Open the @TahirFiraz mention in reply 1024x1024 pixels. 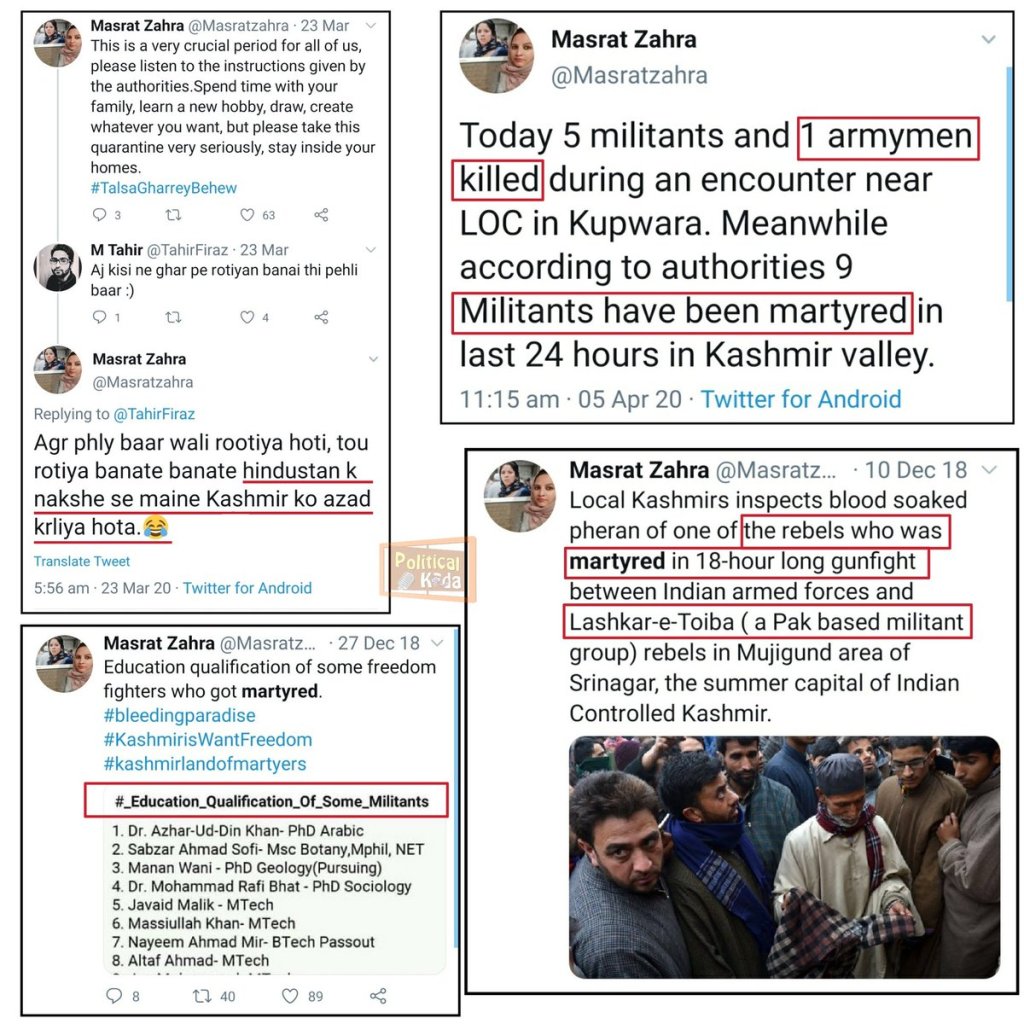click(154, 414)
